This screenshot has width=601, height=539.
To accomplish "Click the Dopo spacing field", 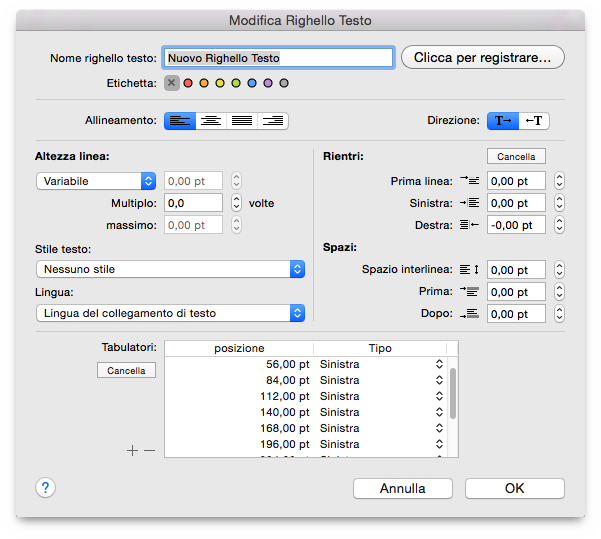I will coord(516,314).
